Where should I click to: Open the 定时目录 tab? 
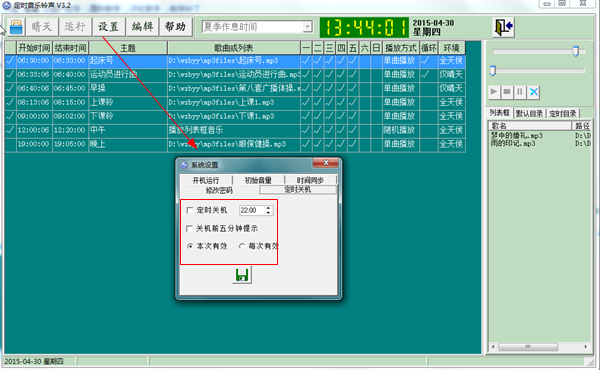coord(563,113)
